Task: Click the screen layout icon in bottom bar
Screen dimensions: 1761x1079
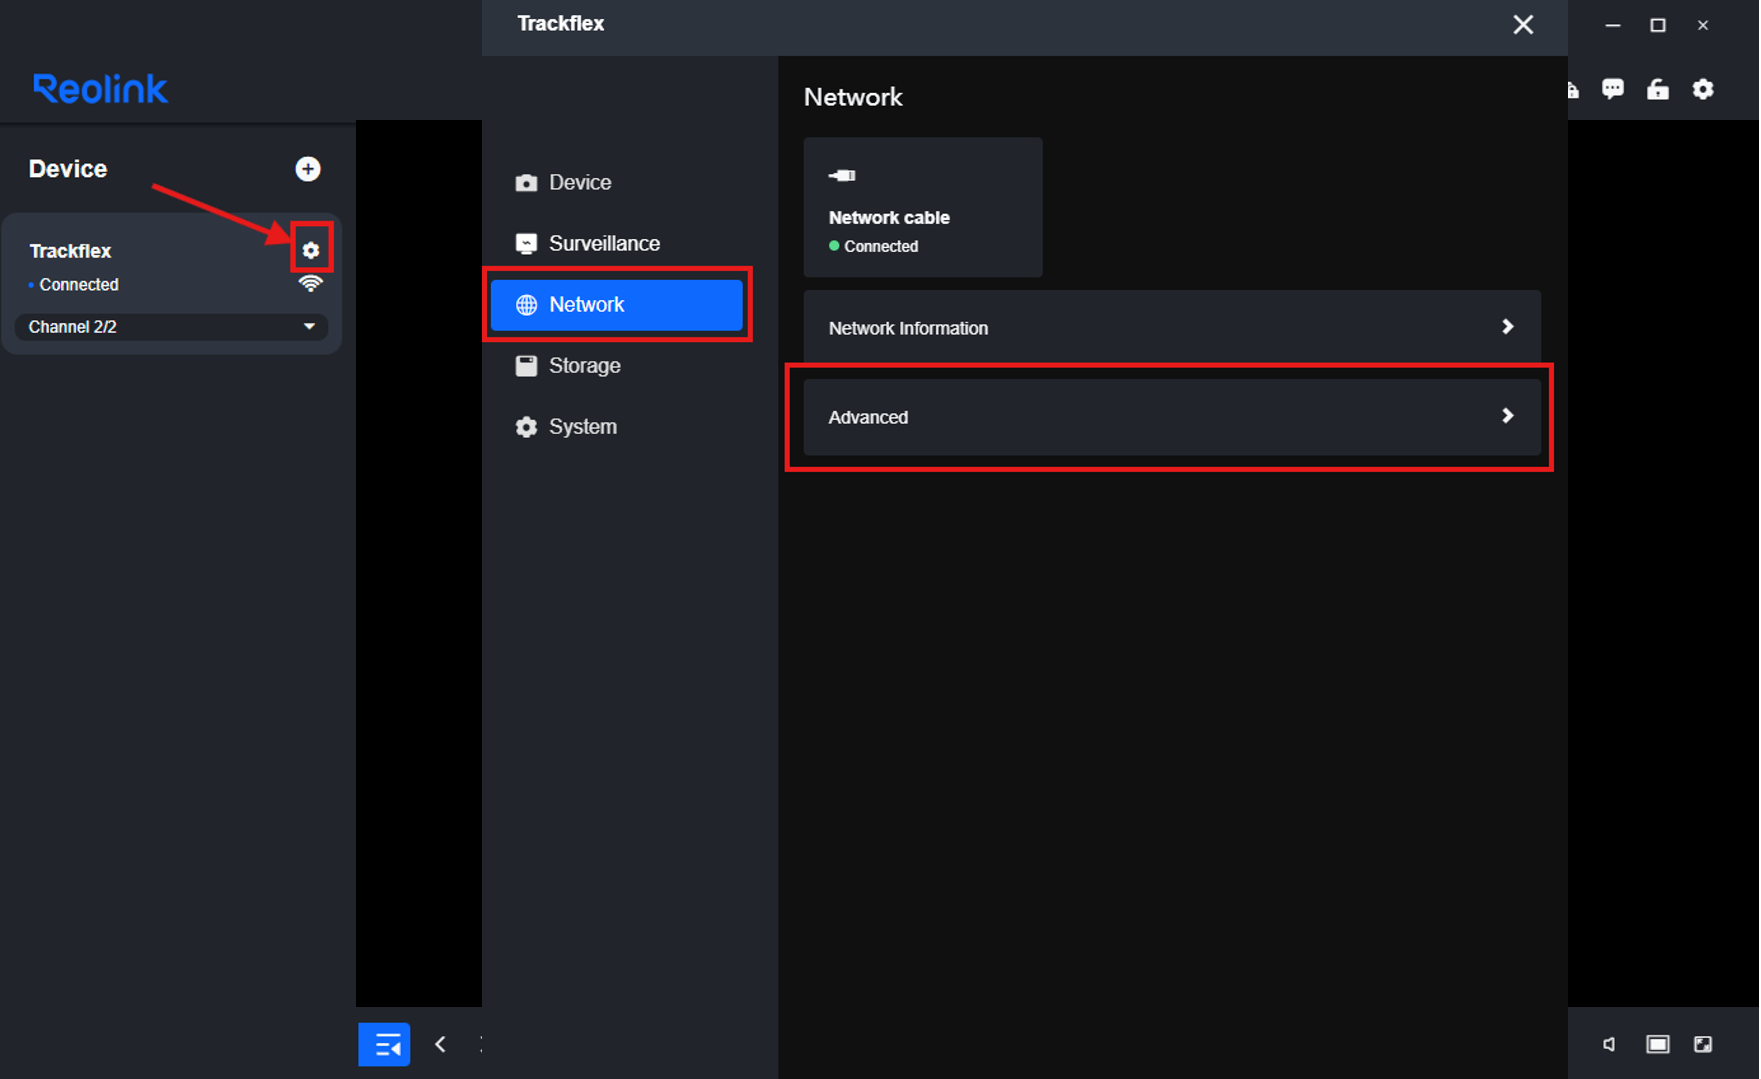Action: [1657, 1045]
